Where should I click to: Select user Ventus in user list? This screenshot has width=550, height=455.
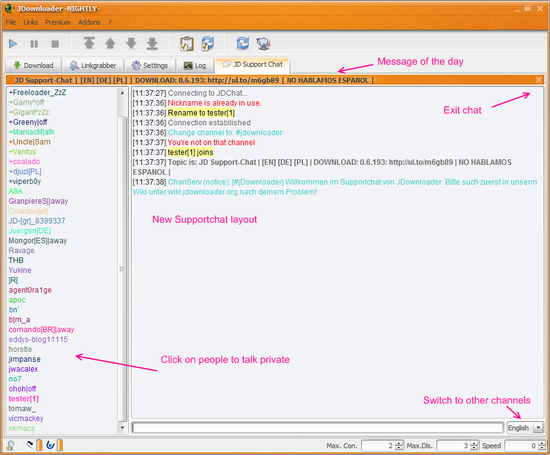click(x=22, y=152)
